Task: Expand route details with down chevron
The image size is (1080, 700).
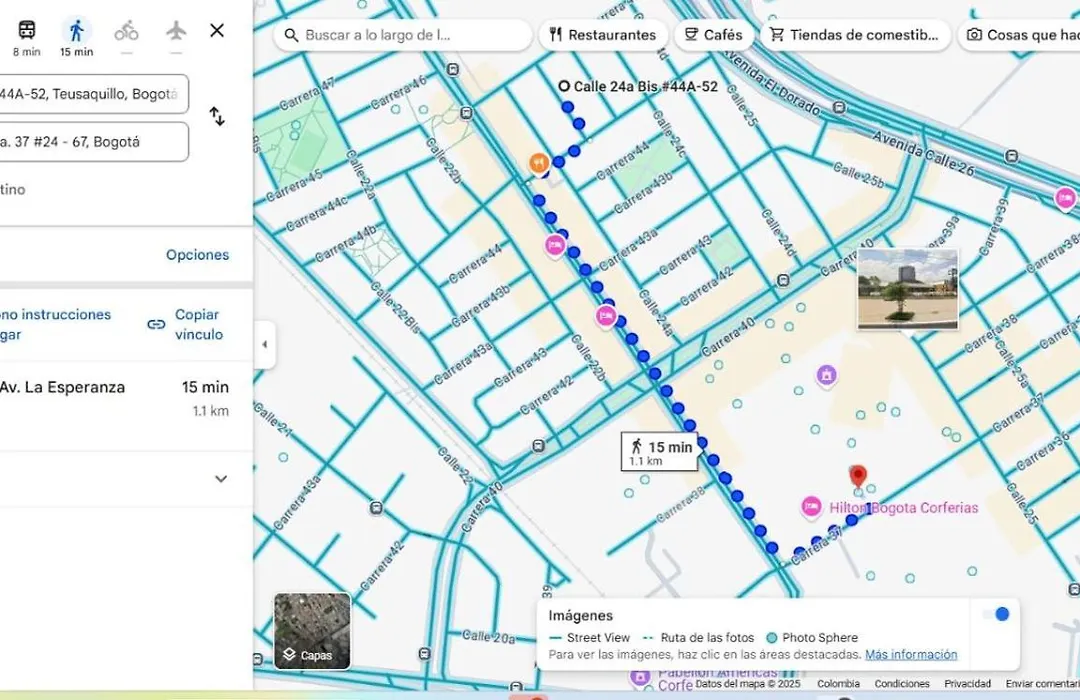Action: (x=221, y=479)
